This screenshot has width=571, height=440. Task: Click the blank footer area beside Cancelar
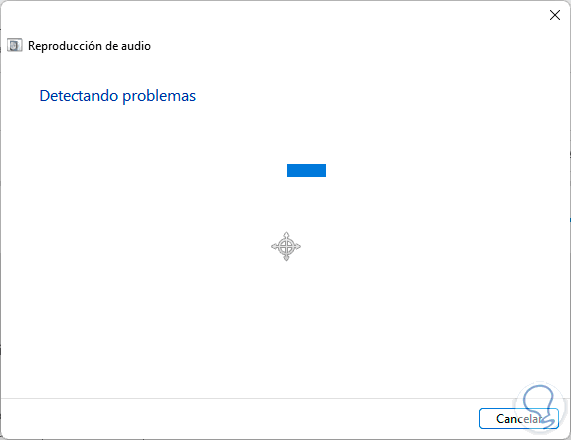(237, 419)
